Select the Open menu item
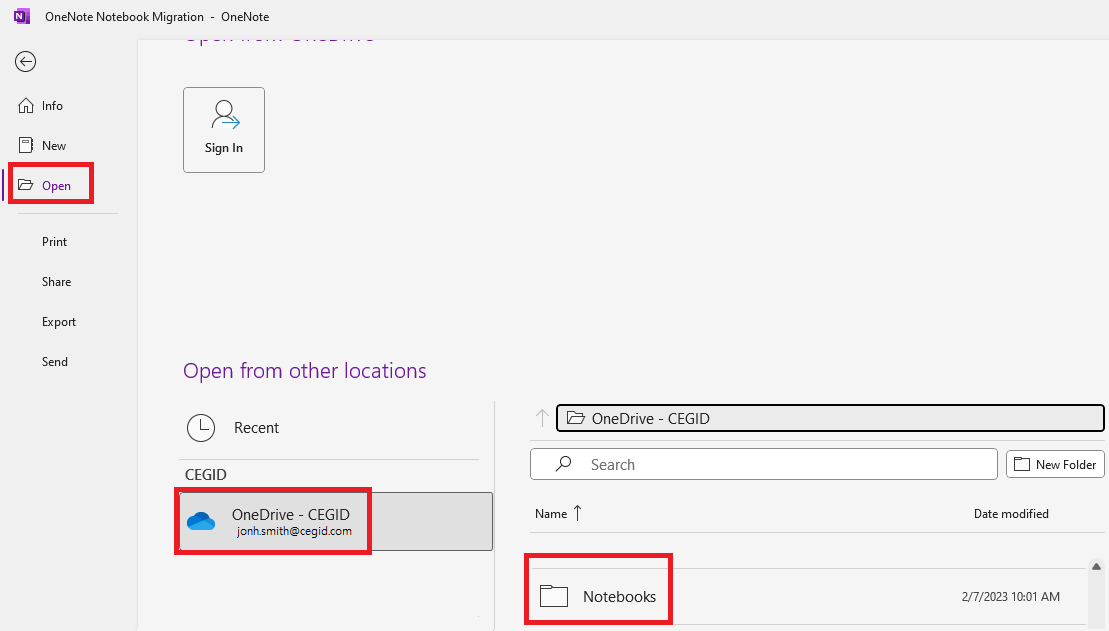The width and height of the screenshot is (1109, 631). pyautogui.click(x=45, y=185)
